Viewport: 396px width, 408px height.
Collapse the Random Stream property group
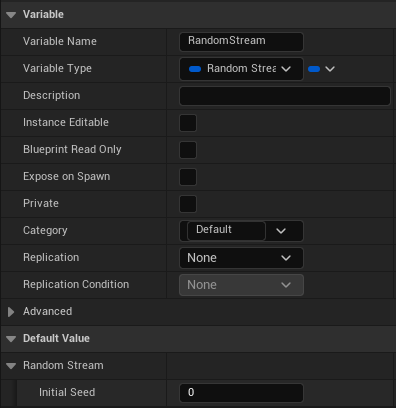[x=11, y=366]
